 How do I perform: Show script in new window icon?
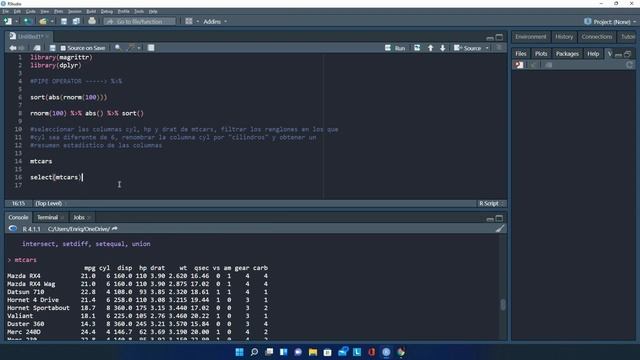pos(37,48)
